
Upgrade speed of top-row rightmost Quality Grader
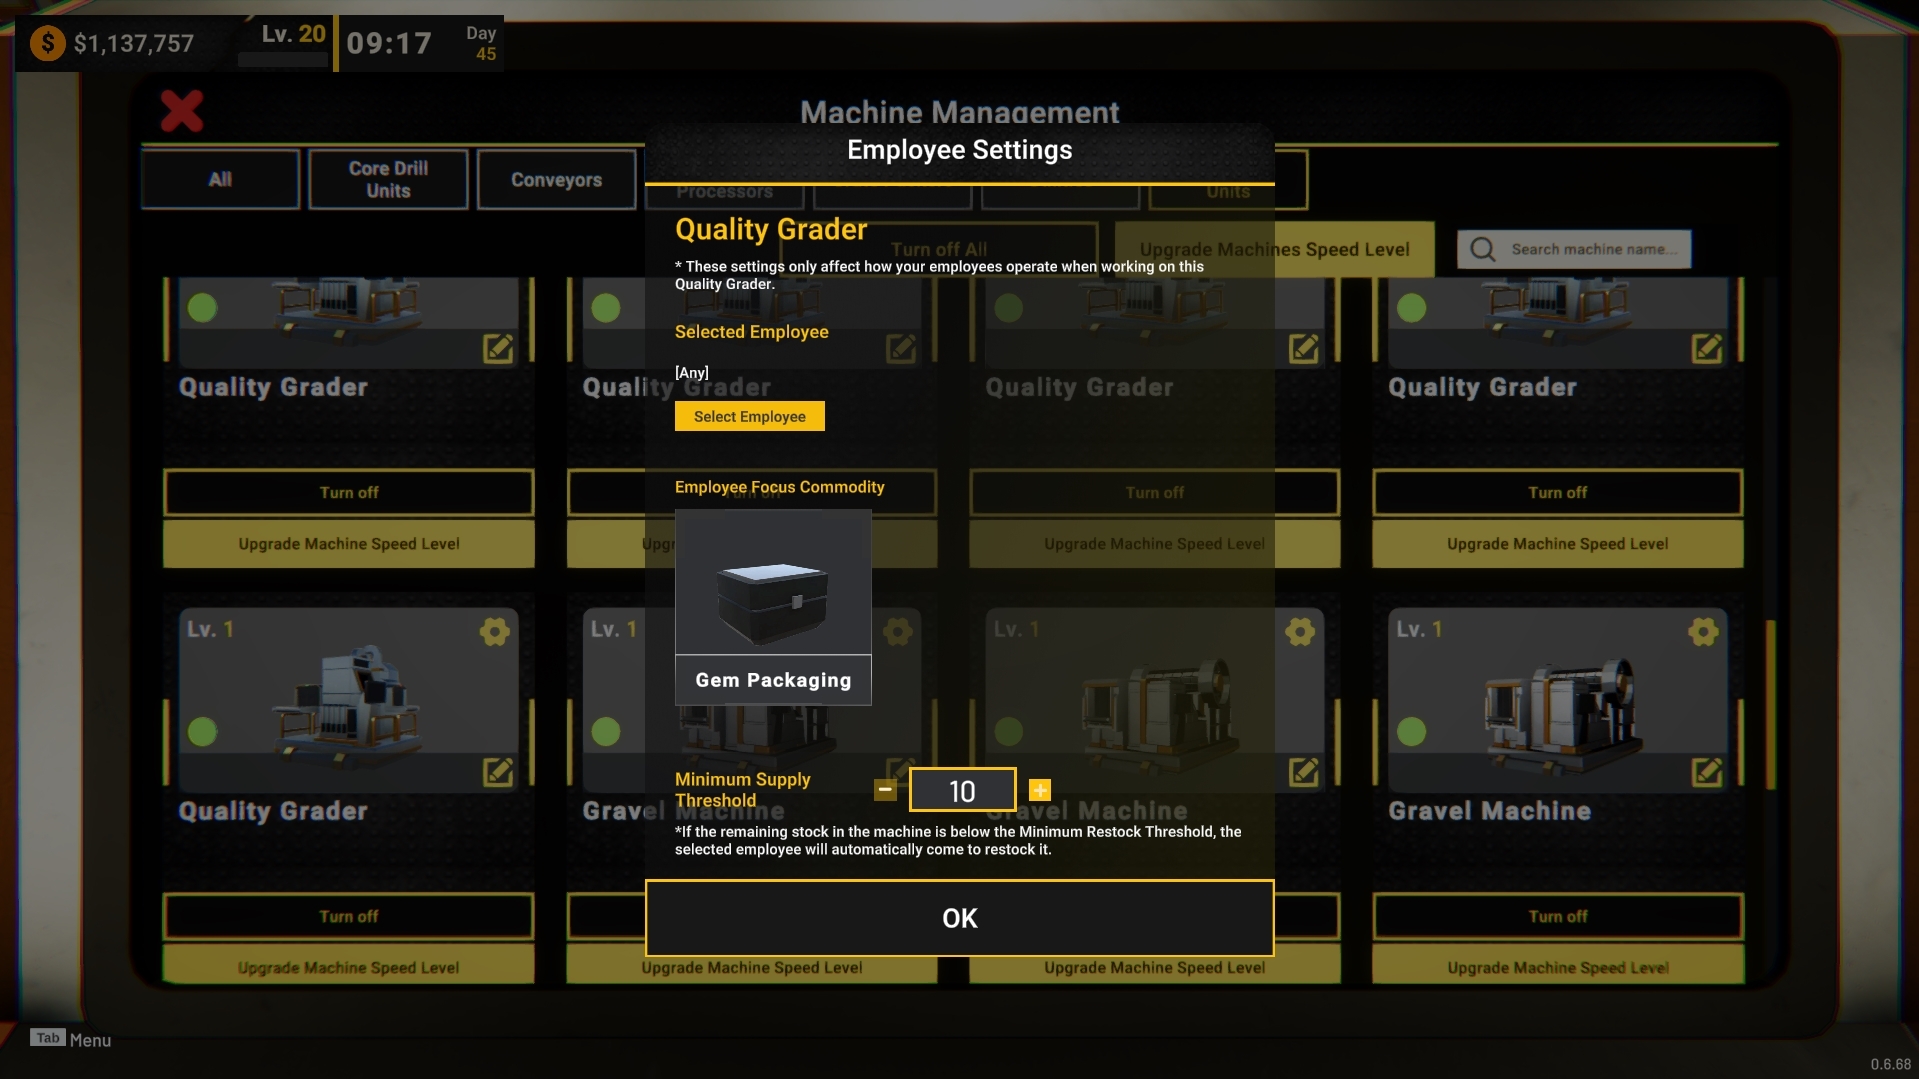pyautogui.click(x=1558, y=544)
